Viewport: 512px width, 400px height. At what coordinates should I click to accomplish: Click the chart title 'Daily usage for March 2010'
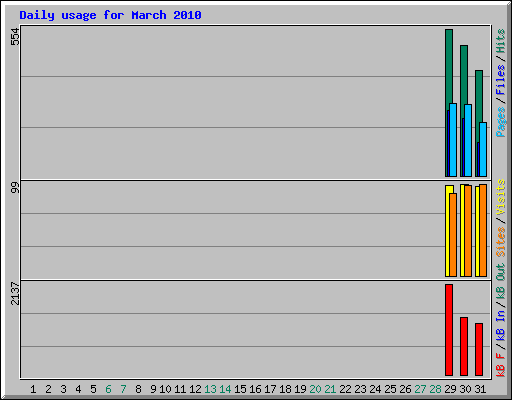tap(110, 15)
